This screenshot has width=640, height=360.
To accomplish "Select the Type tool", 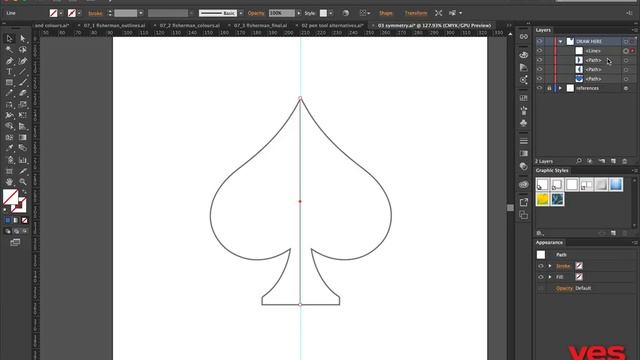I will pos(9,71).
